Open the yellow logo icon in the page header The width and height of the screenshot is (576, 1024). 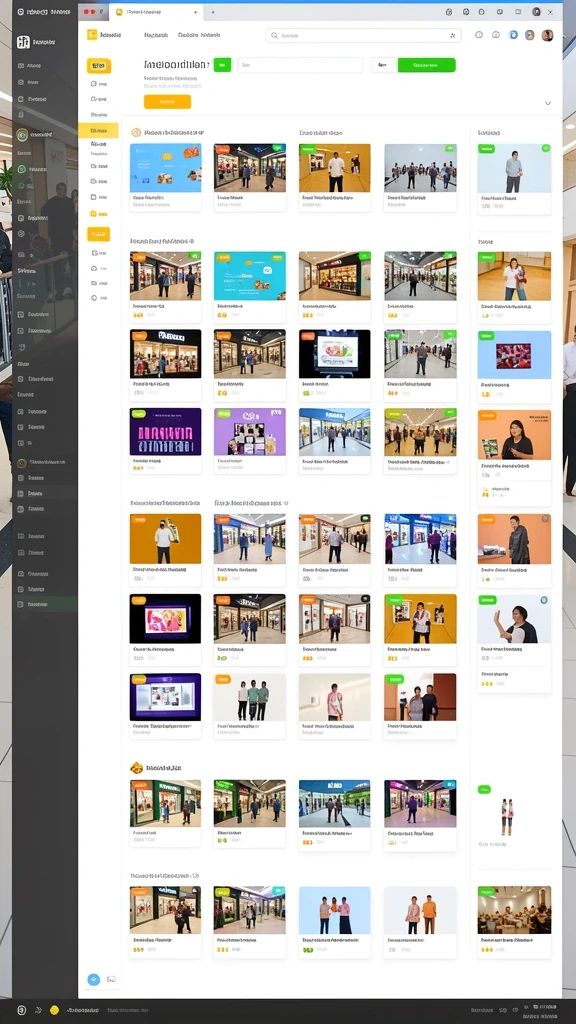pos(92,35)
